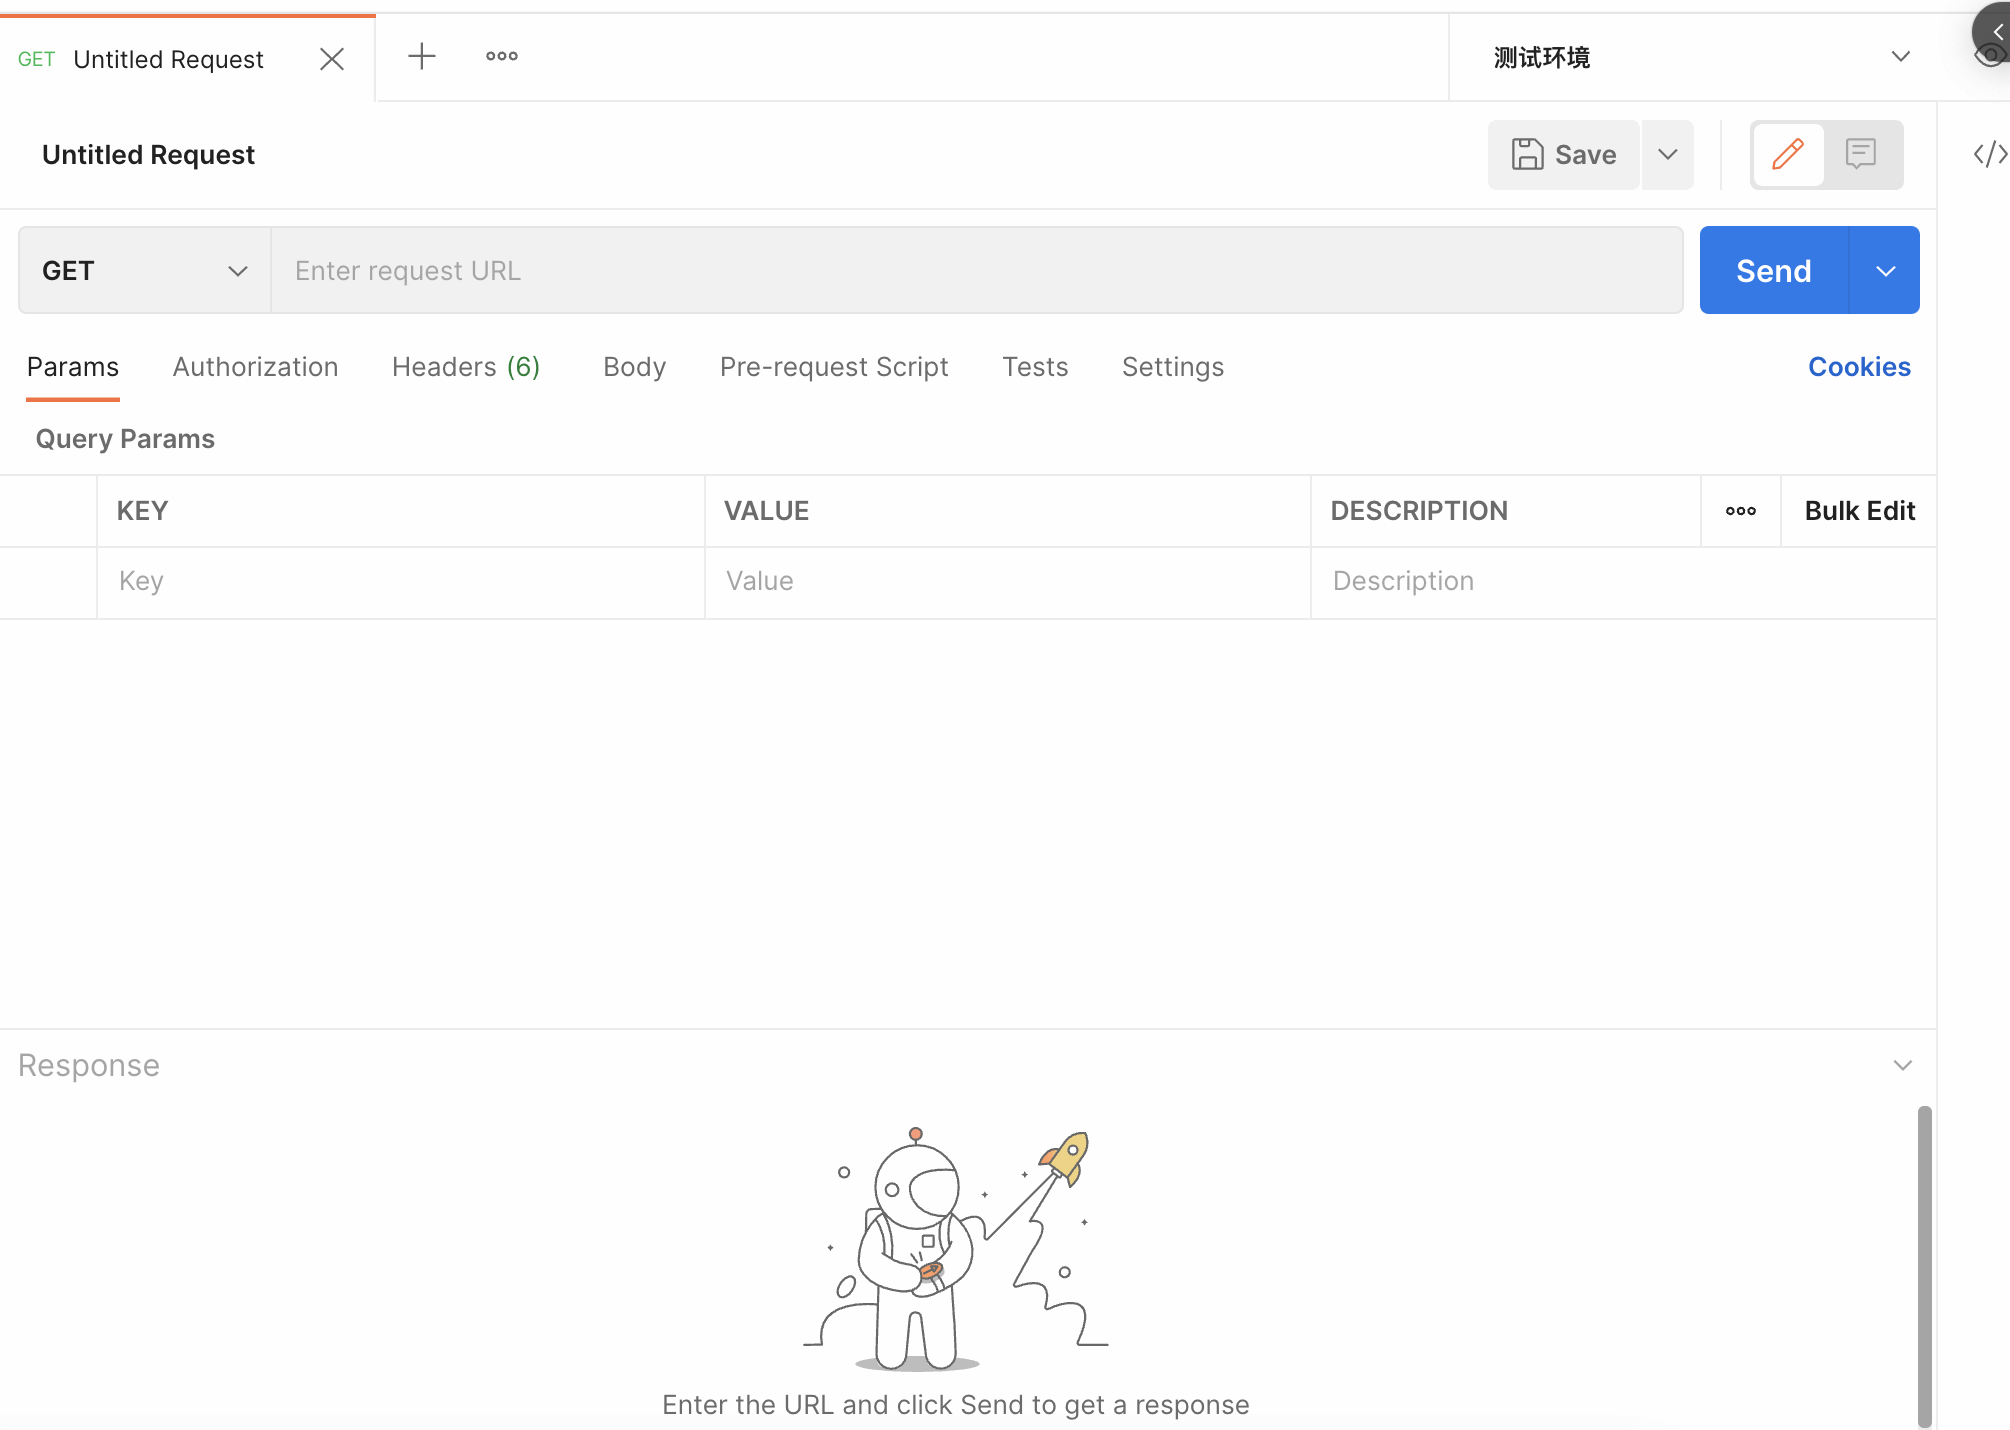The width and height of the screenshot is (2010, 1430).
Task: Save the request with Save button
Action: click(x=1564, y=155)
